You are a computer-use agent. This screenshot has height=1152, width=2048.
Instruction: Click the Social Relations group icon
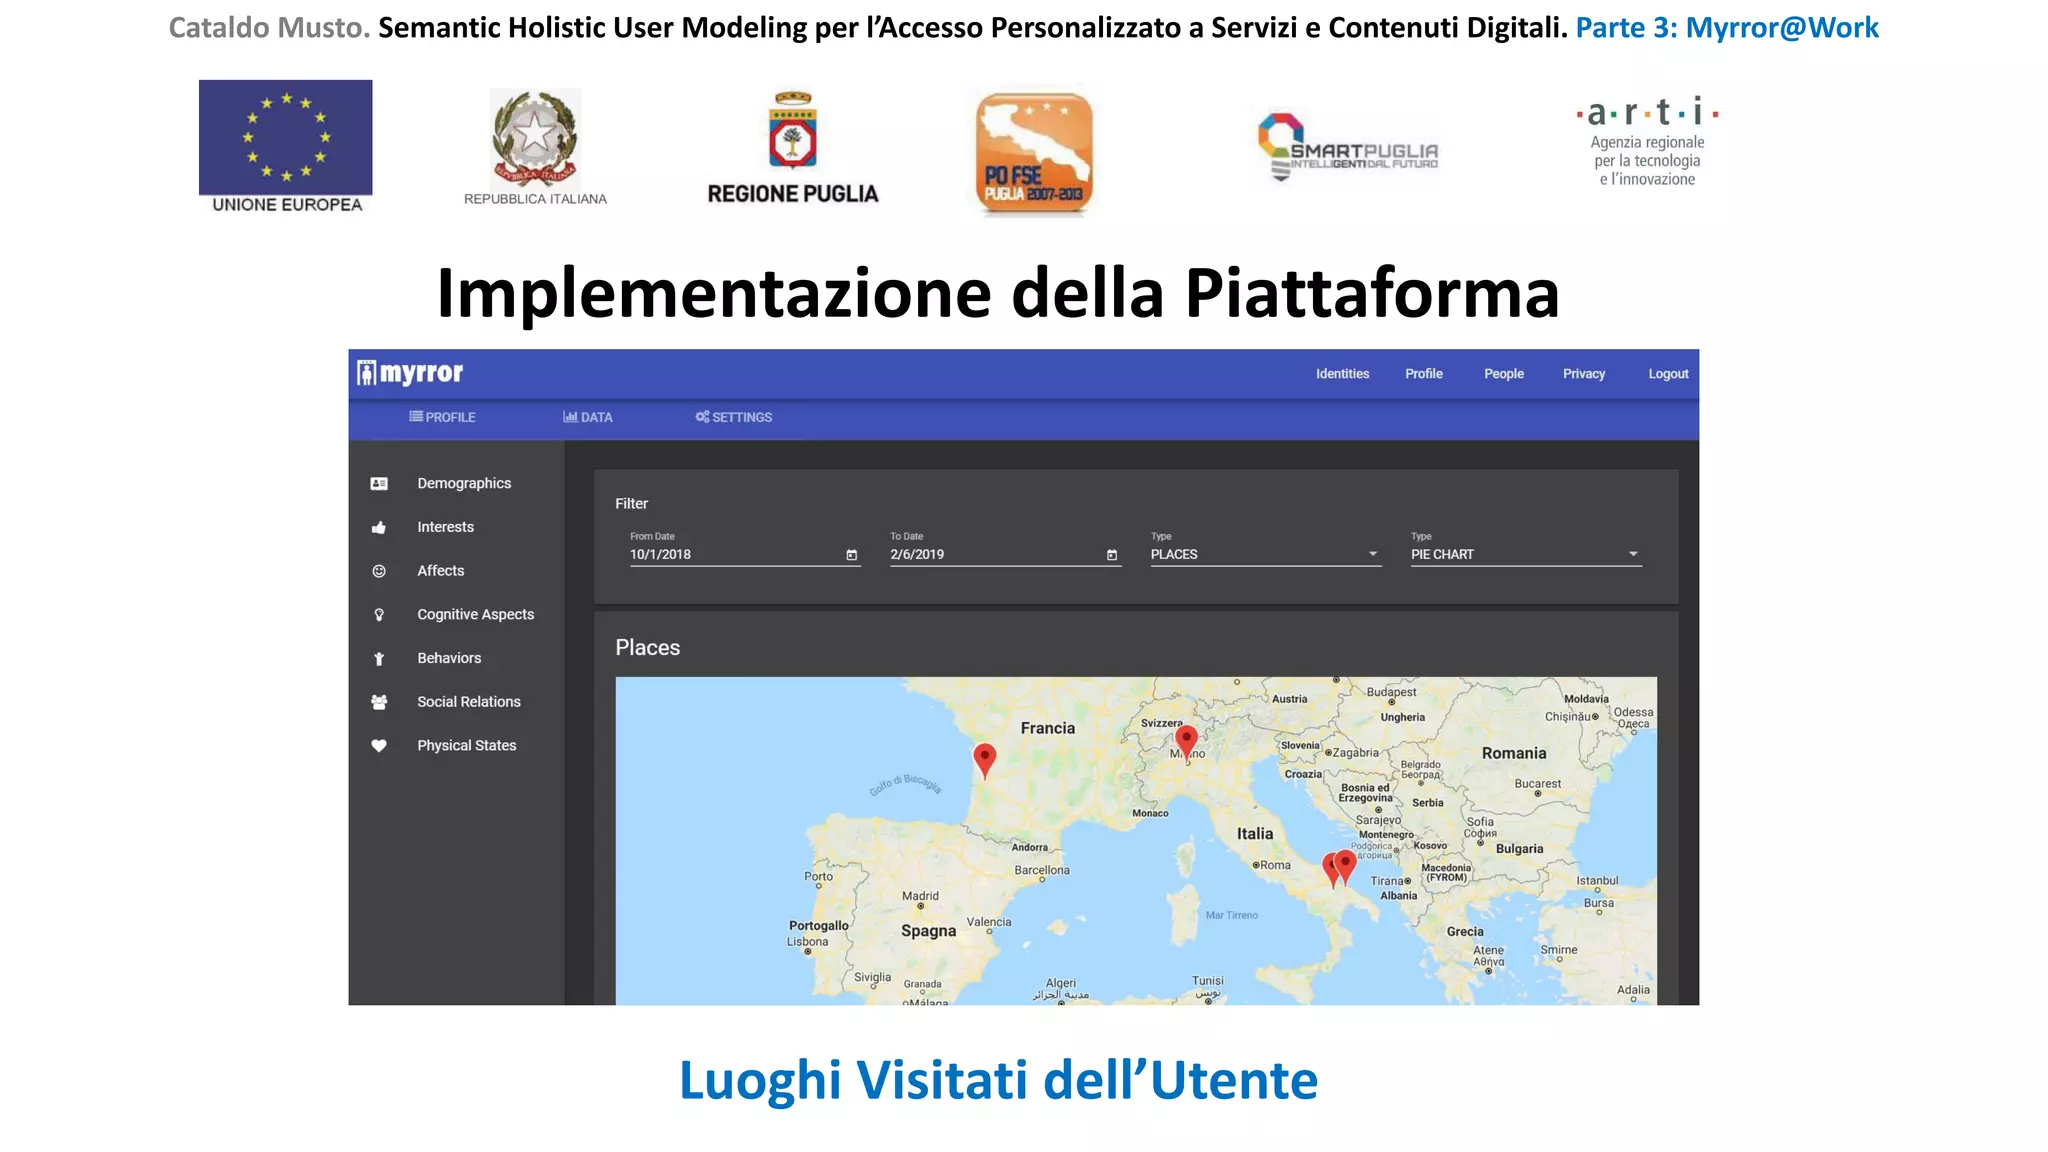point(379,702)
